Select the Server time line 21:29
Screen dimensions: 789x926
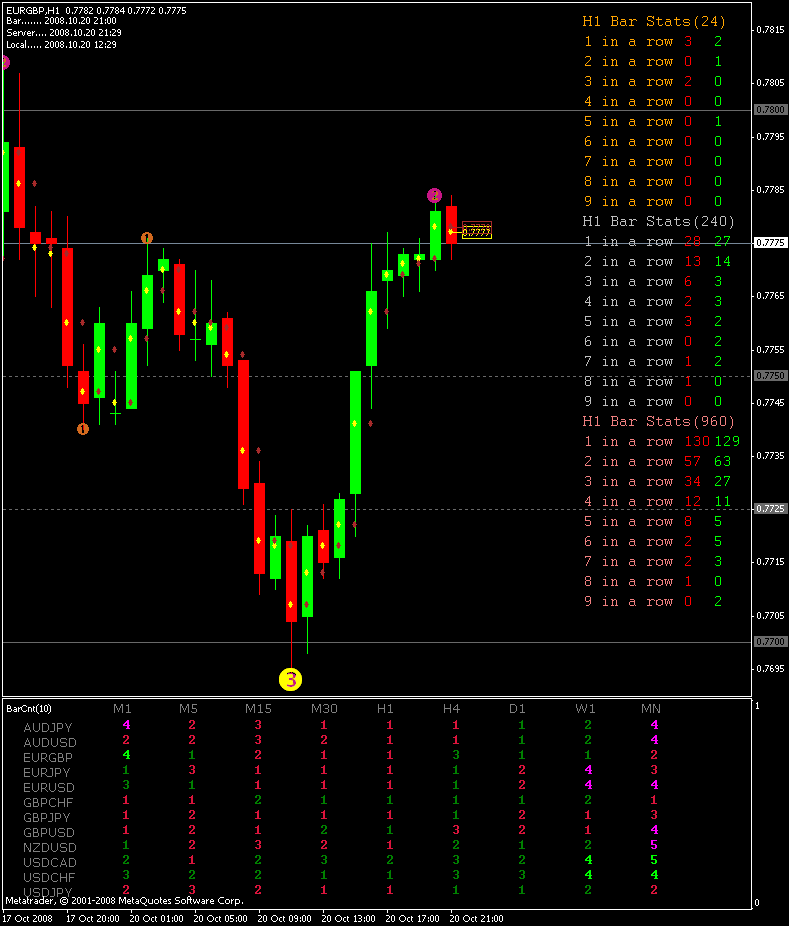(x=64, y=32)
